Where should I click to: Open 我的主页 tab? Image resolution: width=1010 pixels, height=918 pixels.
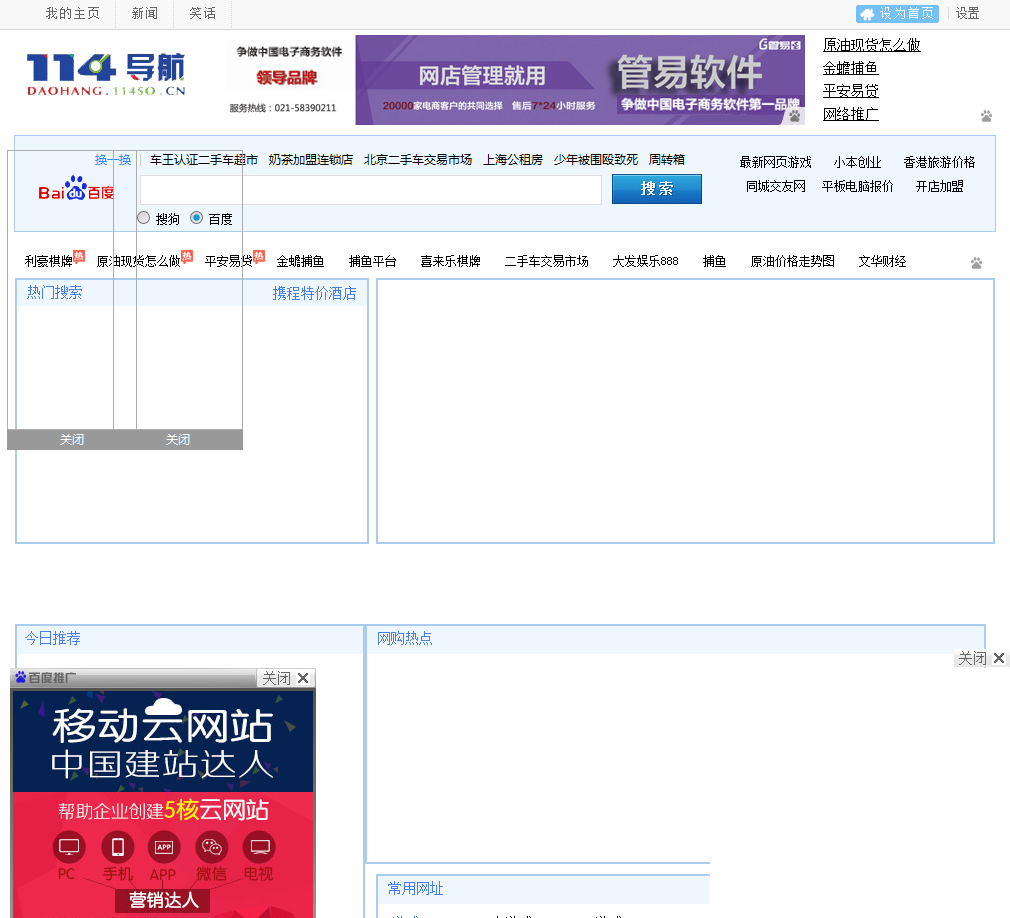[72, 14]
